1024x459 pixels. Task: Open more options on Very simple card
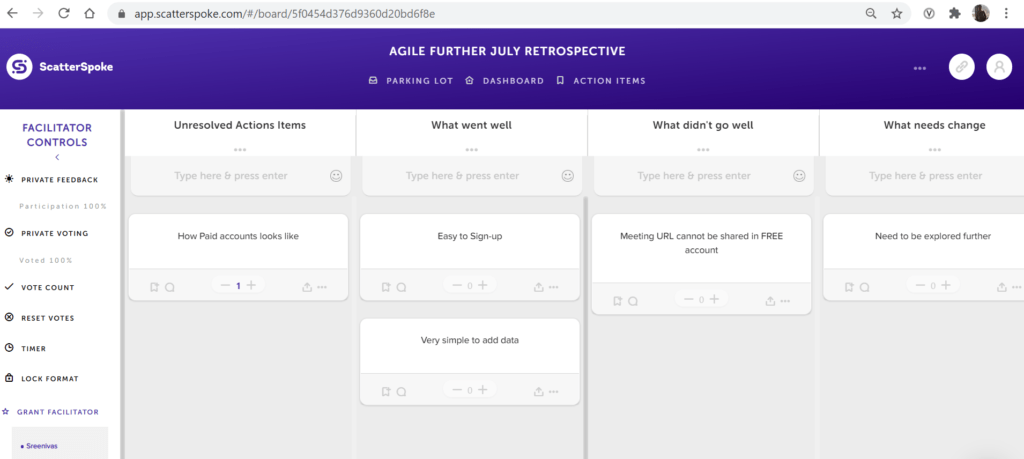(x=553, y=391)
